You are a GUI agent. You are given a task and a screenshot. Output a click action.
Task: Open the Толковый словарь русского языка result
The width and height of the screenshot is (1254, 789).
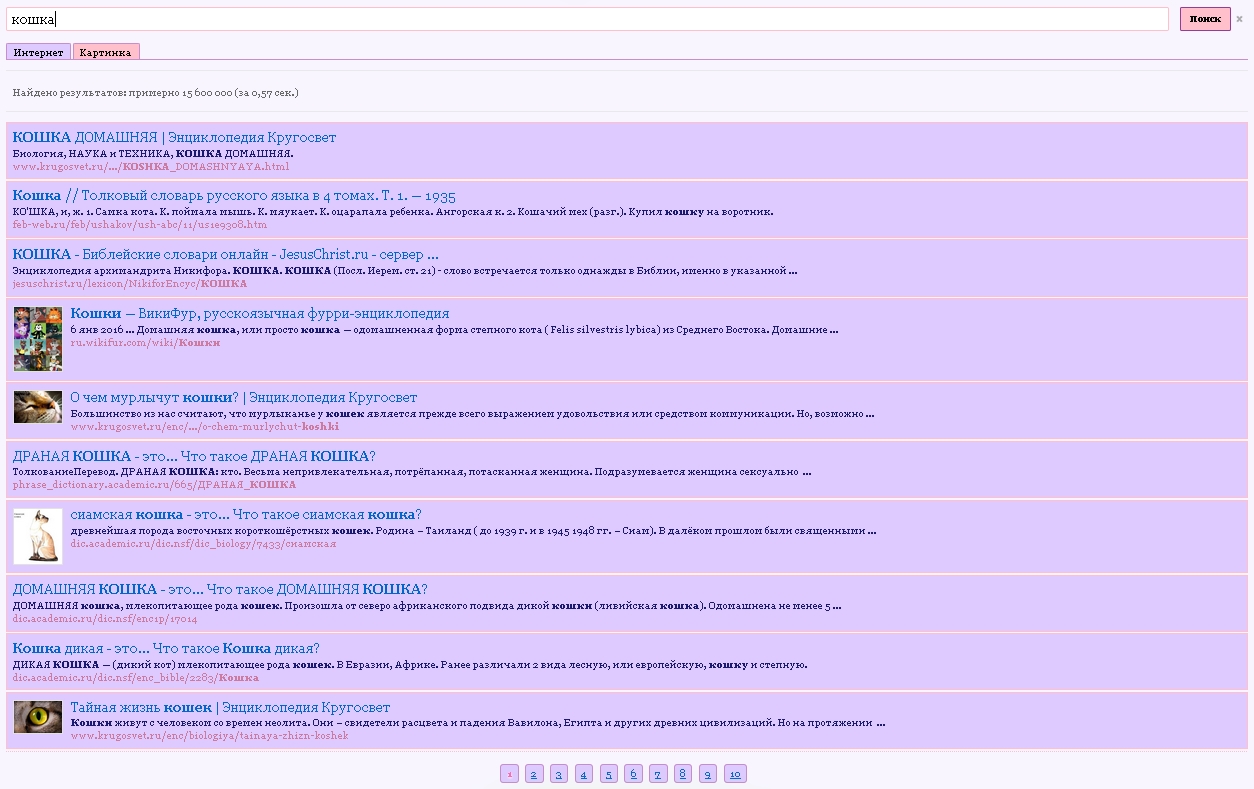click(234, 196)
